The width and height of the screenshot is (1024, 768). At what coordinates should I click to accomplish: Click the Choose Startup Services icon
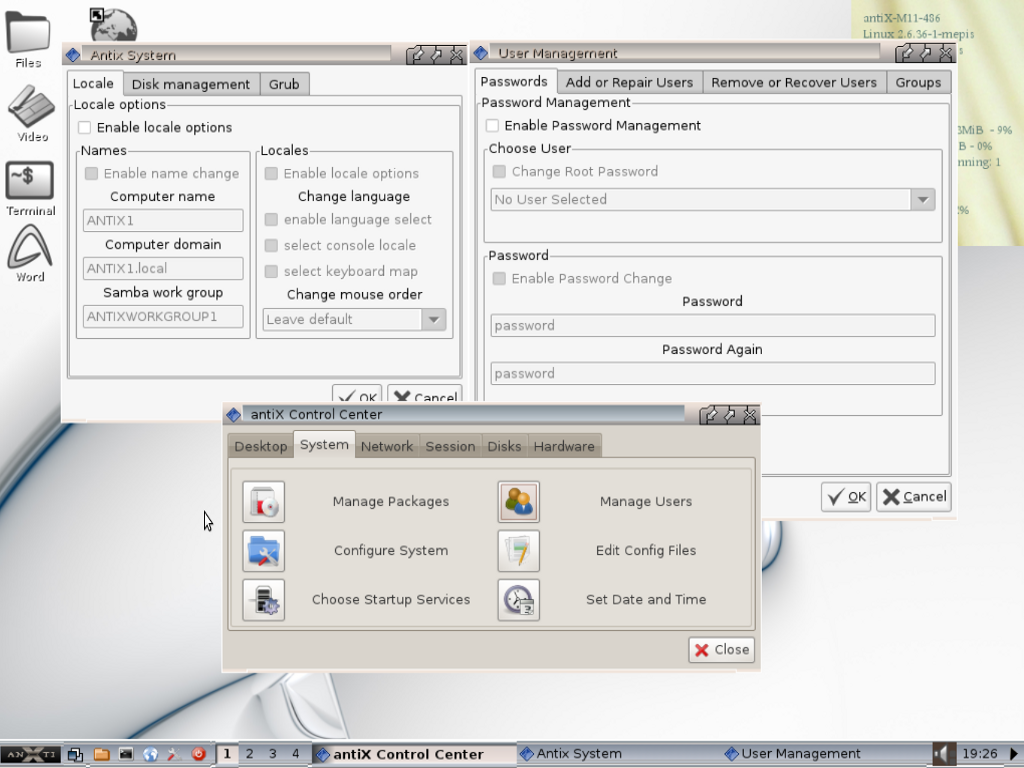click(x=263, y=600)
